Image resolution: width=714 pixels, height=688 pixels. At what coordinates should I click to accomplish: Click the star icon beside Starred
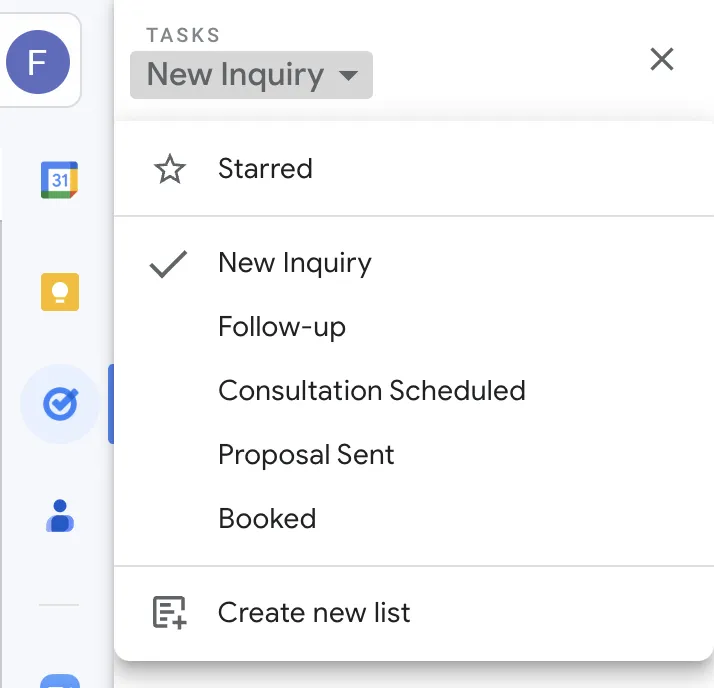[170, 169]
